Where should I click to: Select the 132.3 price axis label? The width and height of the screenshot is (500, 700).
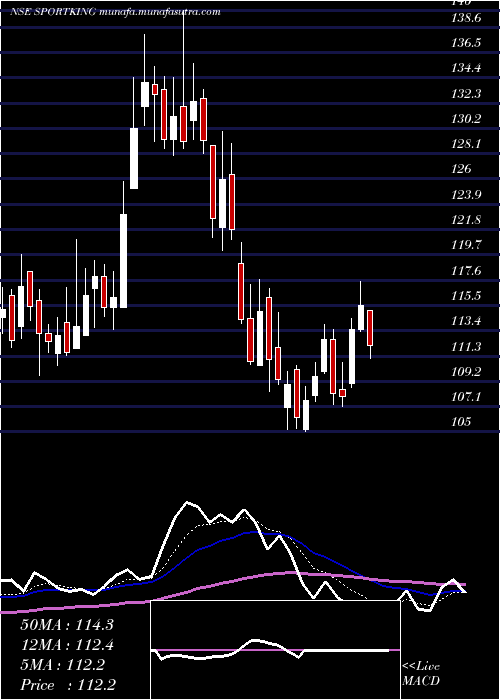pos(466,94)
